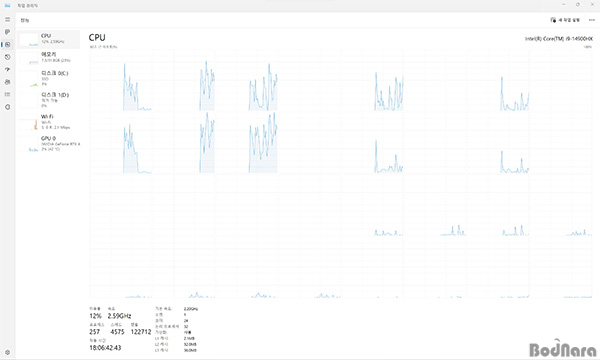Select Disk 0 (C:) performance entry
600x360 pixels.
(49, 78)
